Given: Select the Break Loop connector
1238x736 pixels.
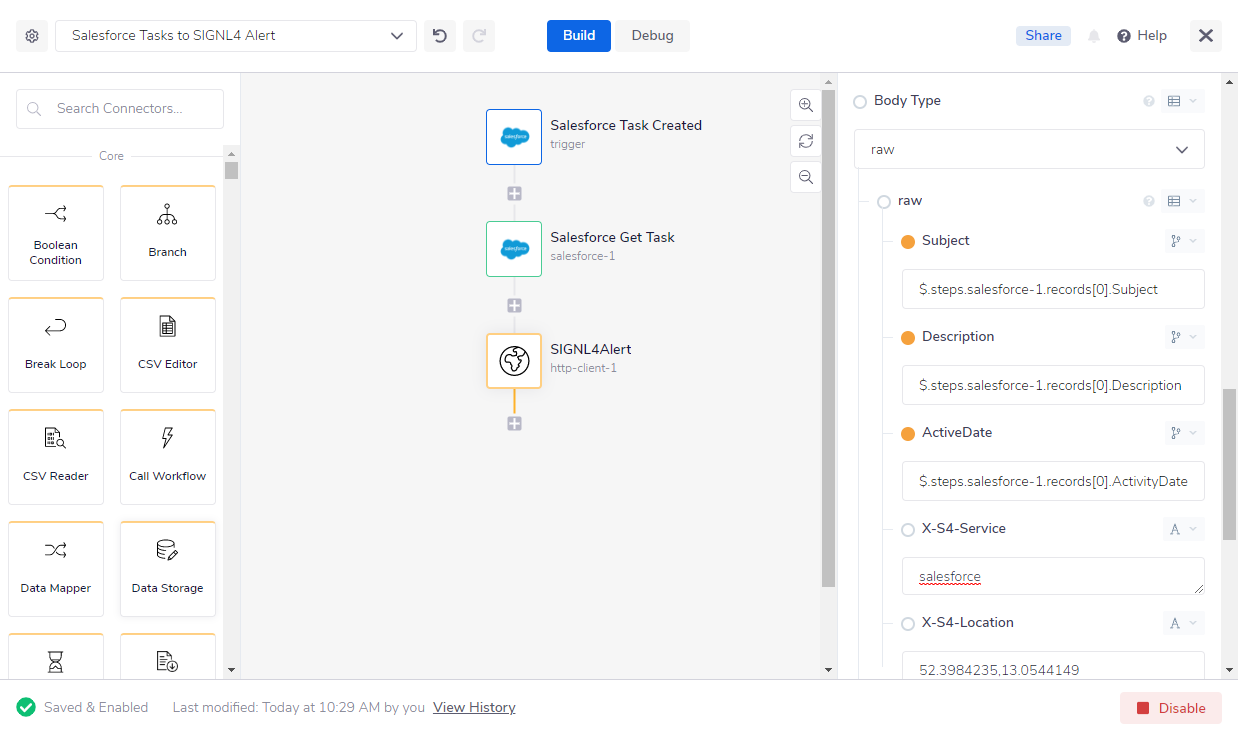Looking at the screenshot, I should click(x=56, y=345).
